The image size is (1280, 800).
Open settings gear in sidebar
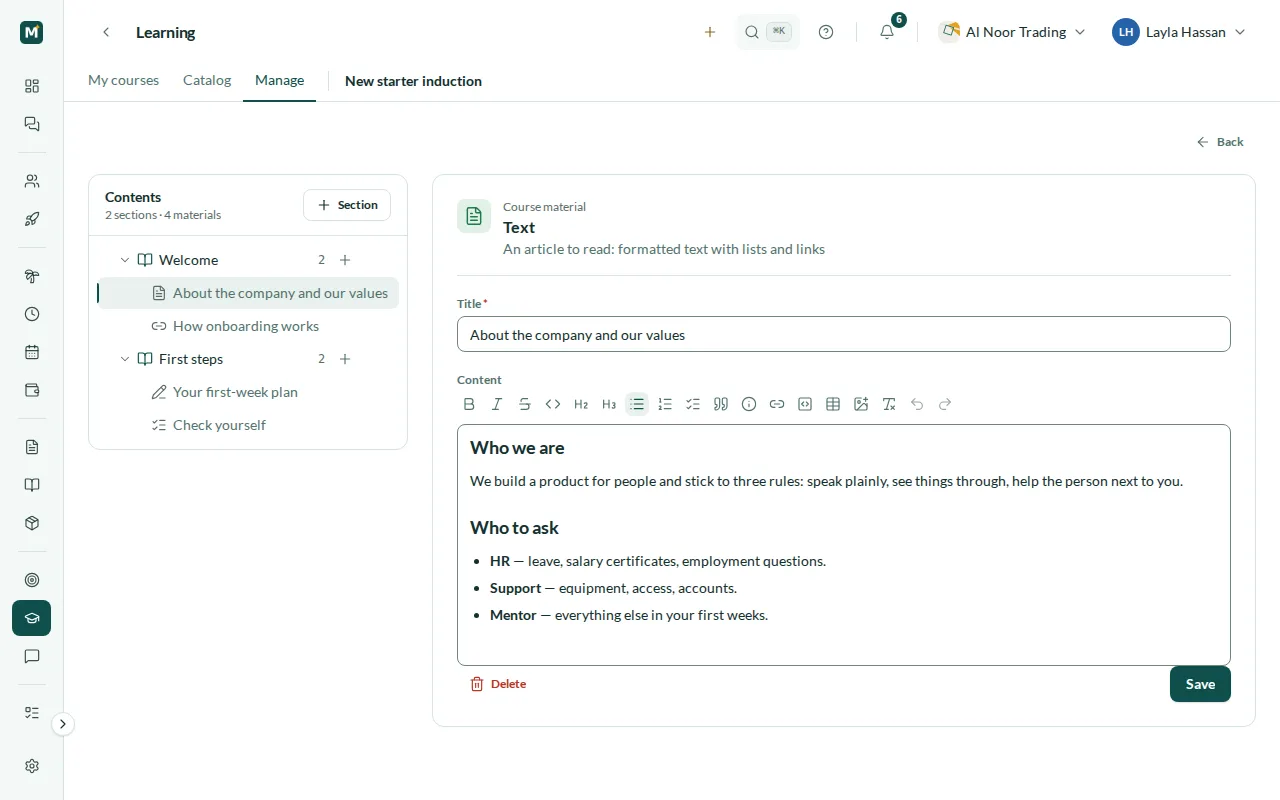coord(32,766)
